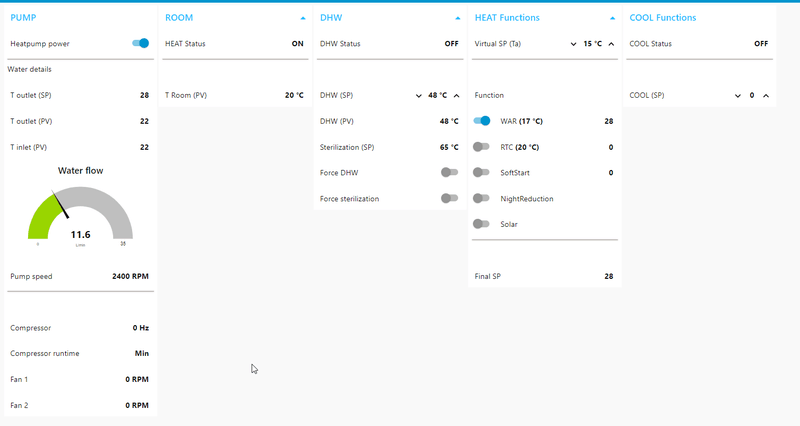The image size is (800, 426).
Task: Enable the NightReduction switch
Action: [481, 198]
